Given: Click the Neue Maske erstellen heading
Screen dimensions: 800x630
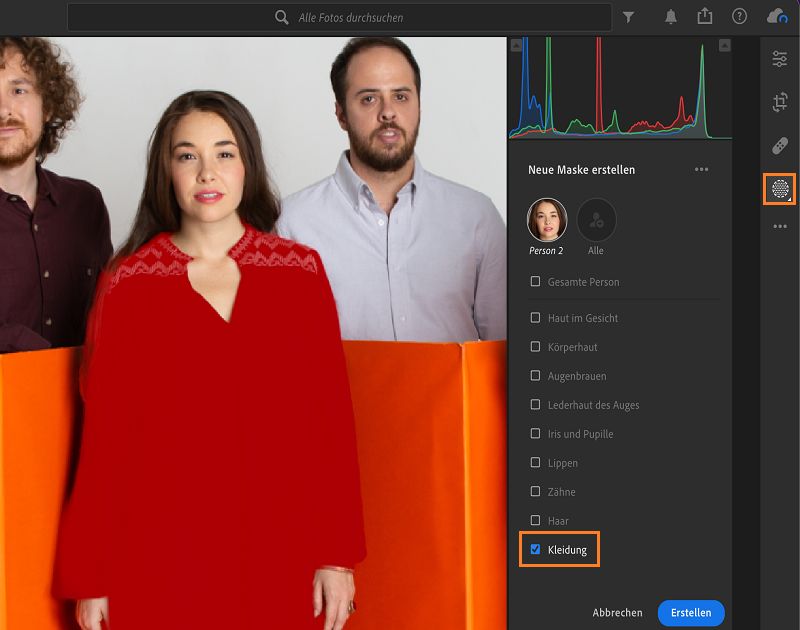Looking at the screenshot, I should point(581,170).
